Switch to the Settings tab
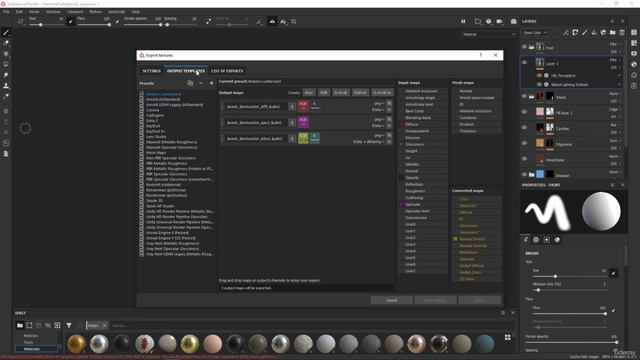Viewport: 640px width, 360px height. (x=151, y=71)
